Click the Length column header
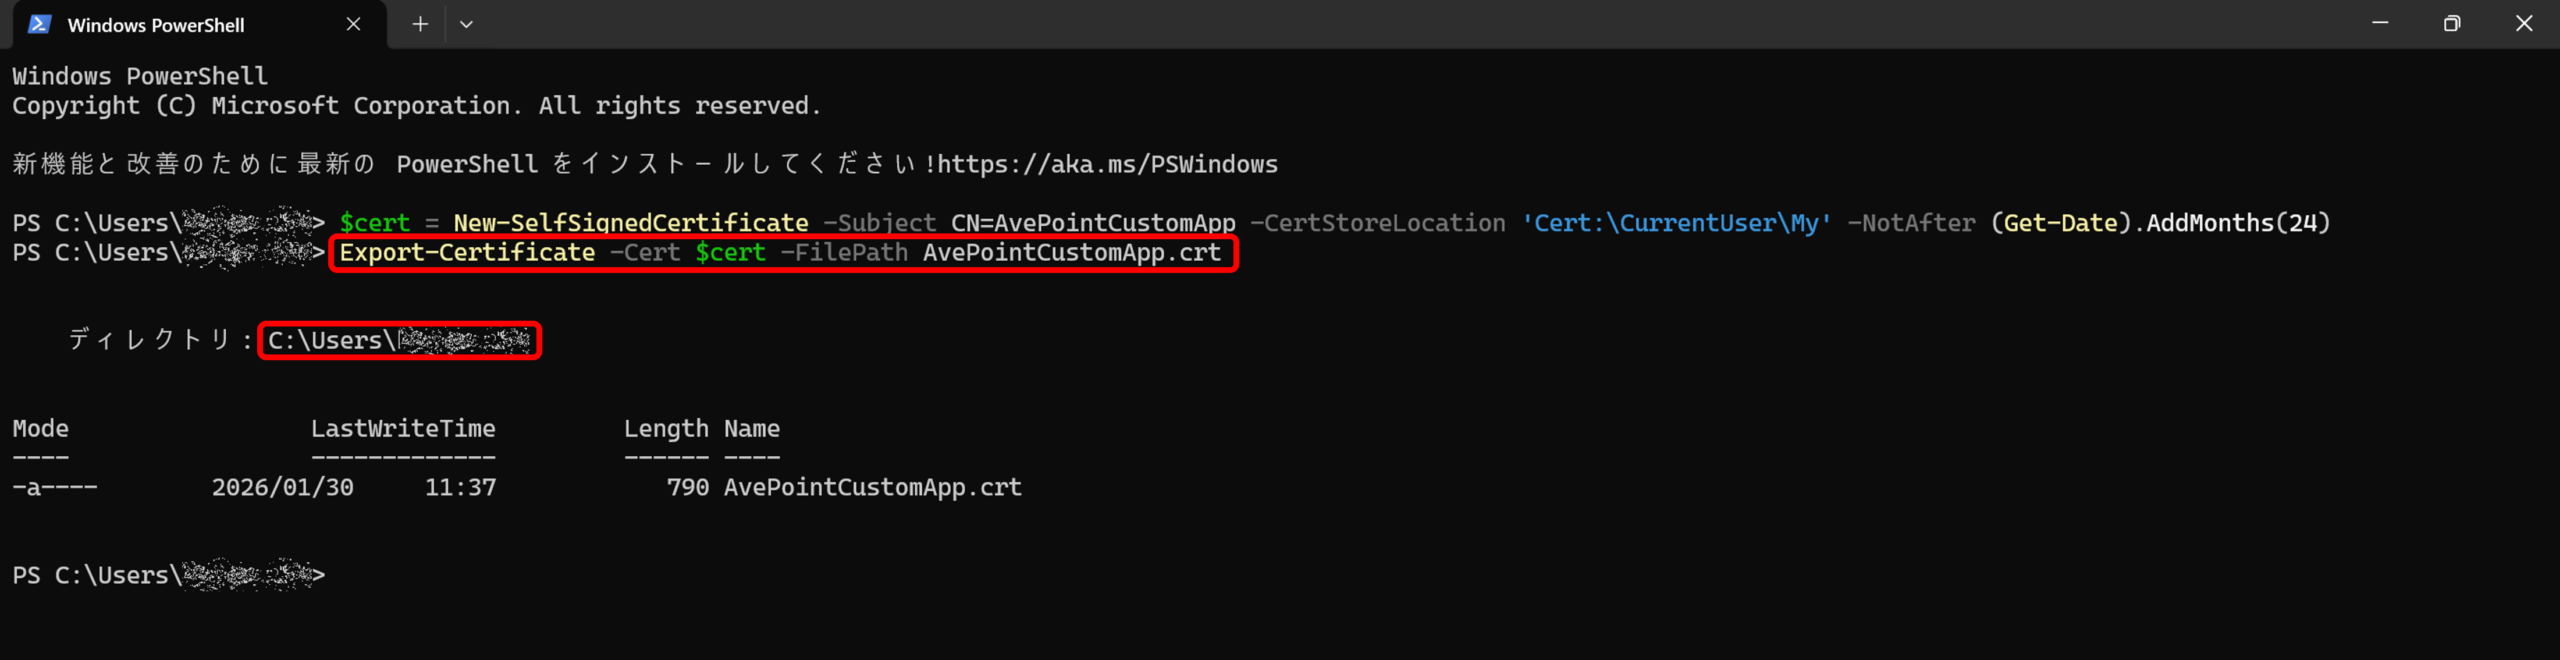Viewport: 2560px width, 660px height. tap(666, 429)
